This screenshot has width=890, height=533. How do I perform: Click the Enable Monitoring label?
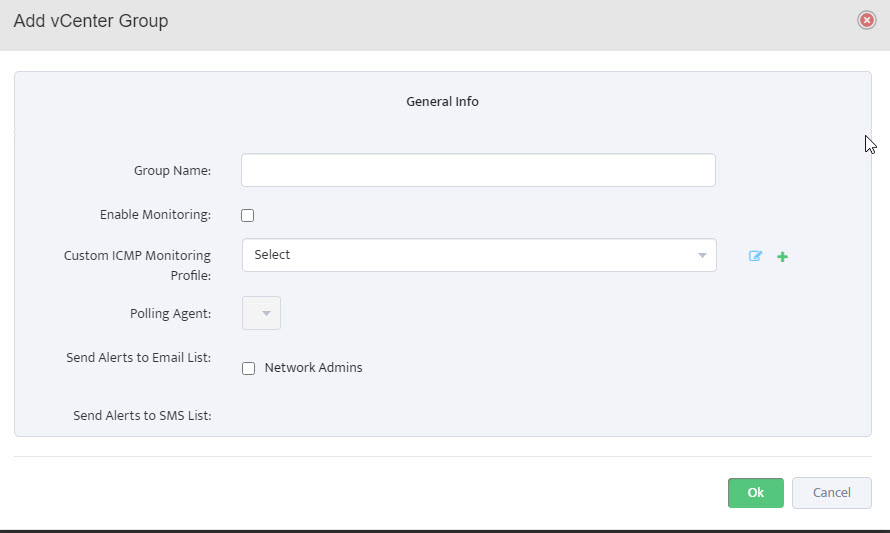[156, 215]
